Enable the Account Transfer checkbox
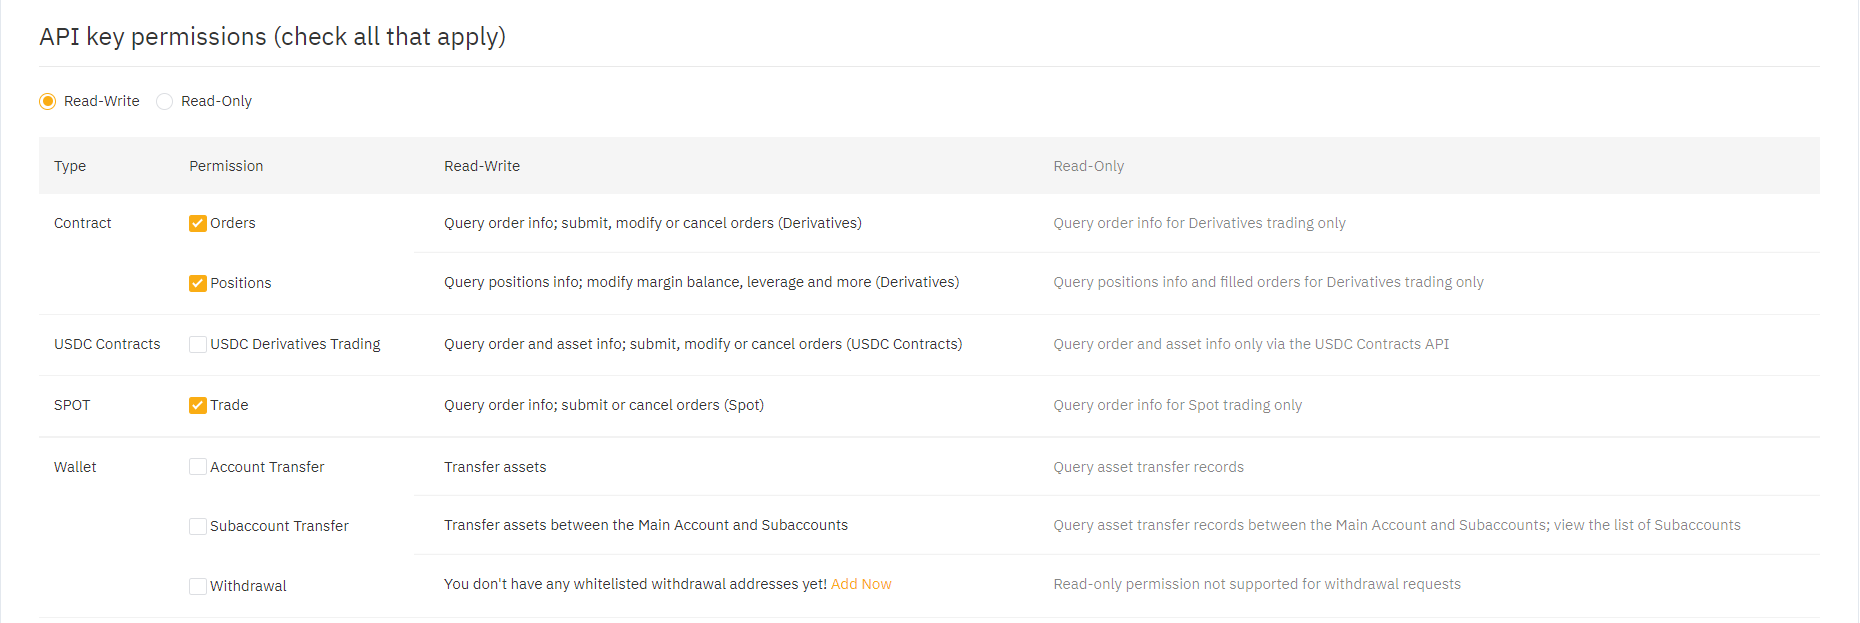This screenshot has width=1860, height=623. tap(198, 467)
